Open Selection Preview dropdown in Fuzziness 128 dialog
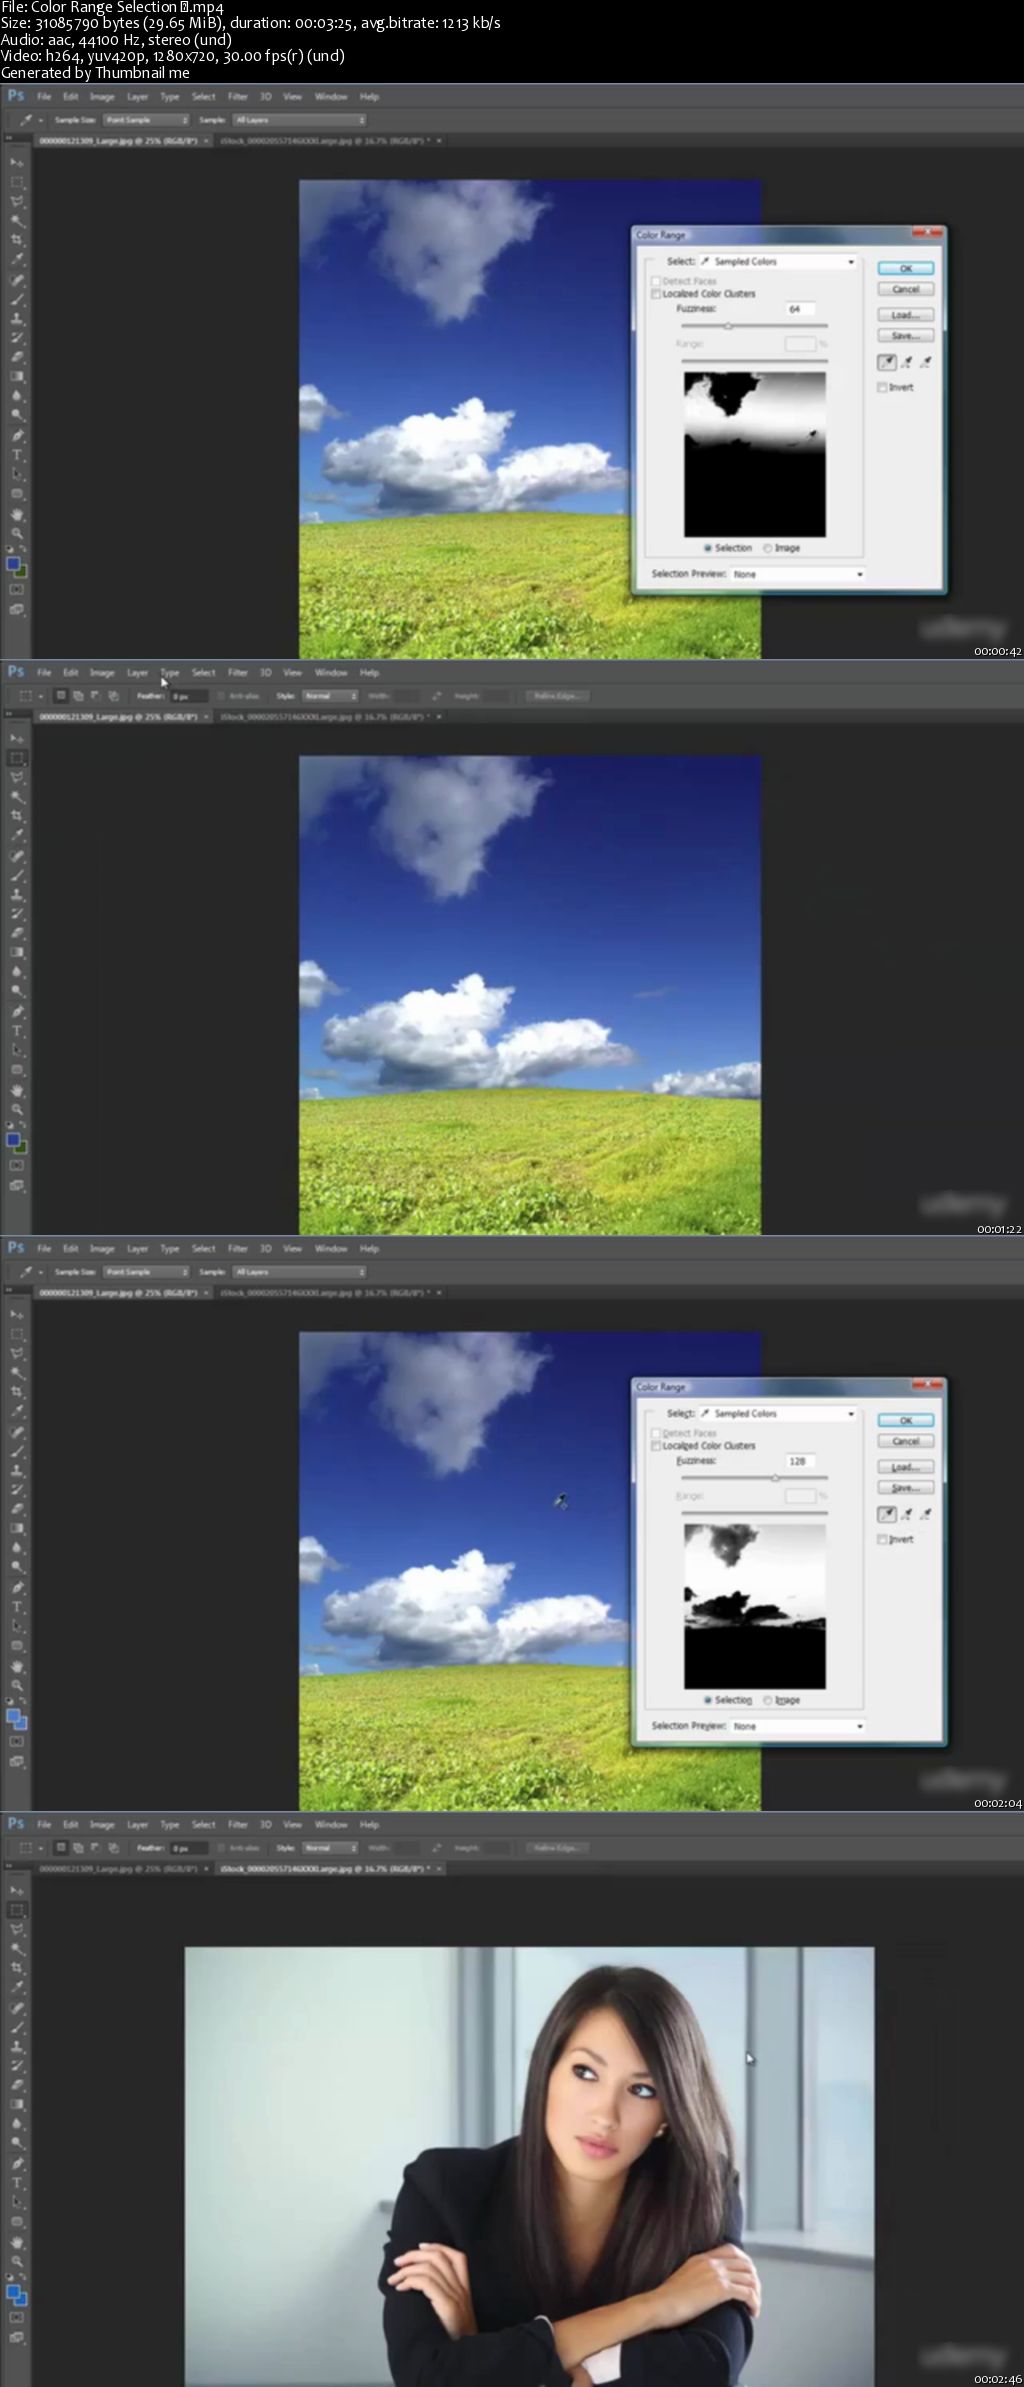The height and width of the screenshot is (2387, 1024). (x=797, y=1726)
